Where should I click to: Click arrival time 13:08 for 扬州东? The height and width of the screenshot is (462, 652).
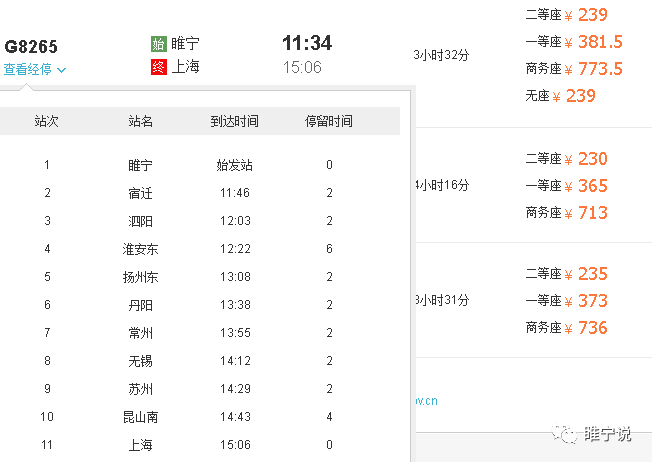tap(235, 277)
